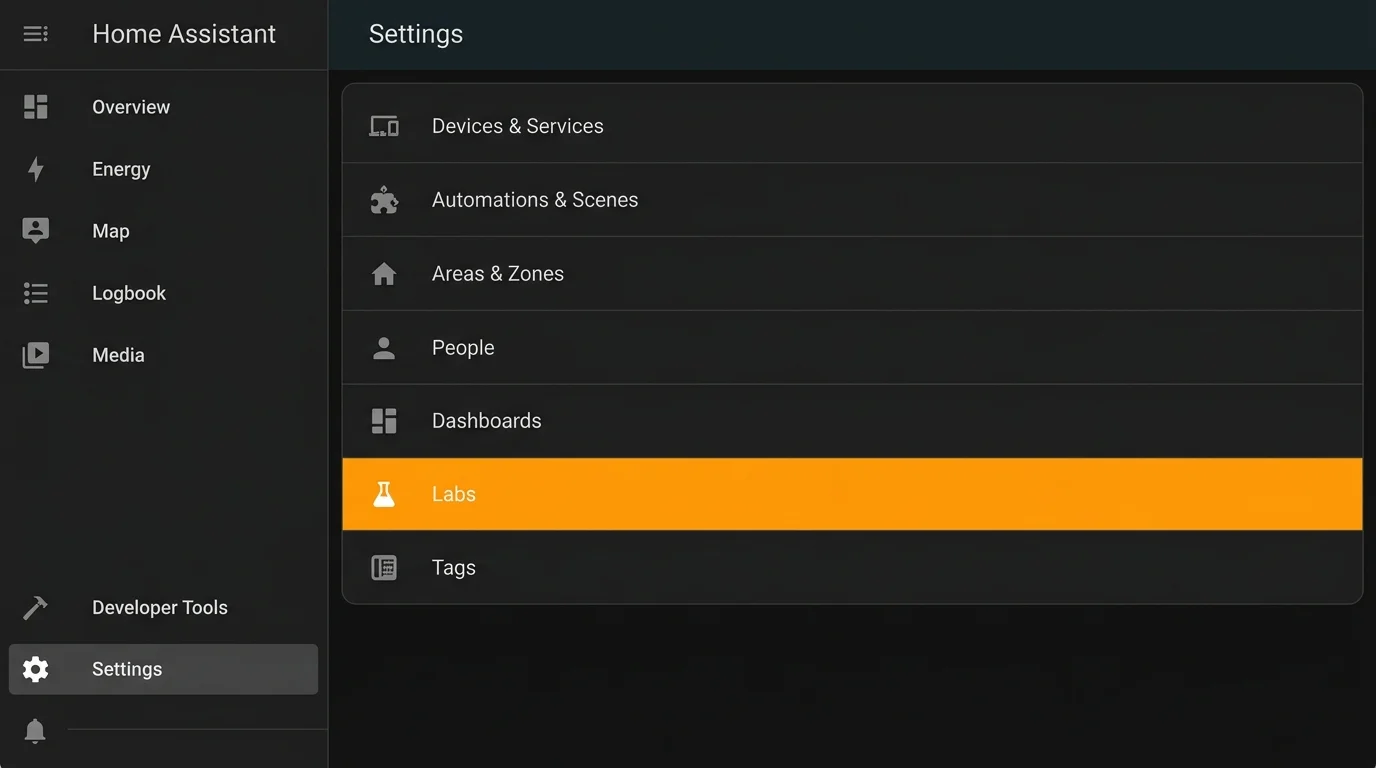The image size is (1376, 768).
Task: Open the Overview page
Action: click(131, 107)
